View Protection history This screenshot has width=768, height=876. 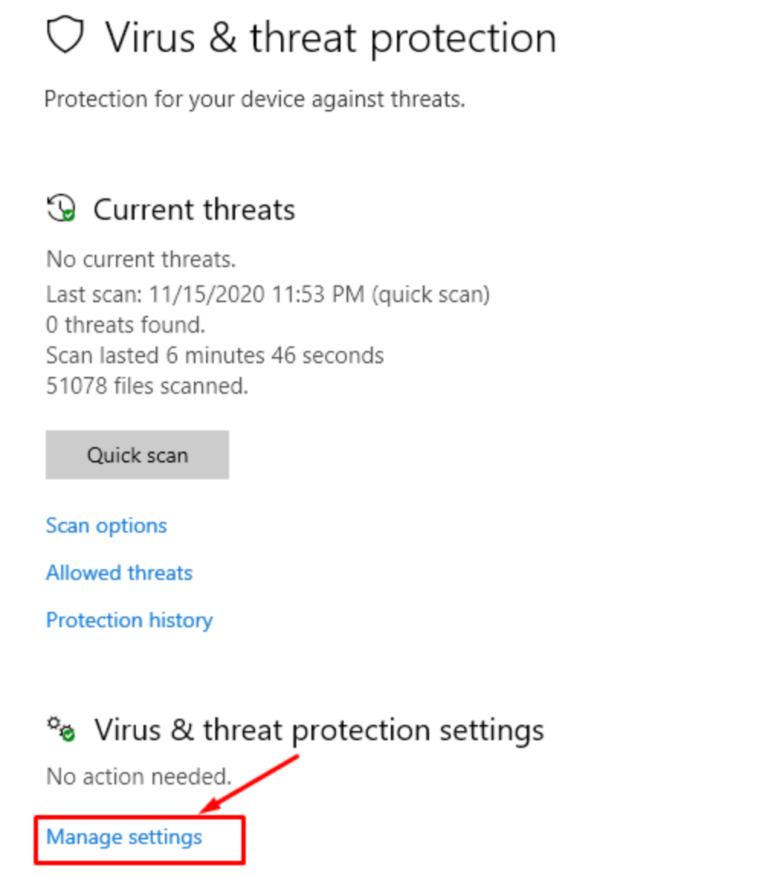point(129,620)
